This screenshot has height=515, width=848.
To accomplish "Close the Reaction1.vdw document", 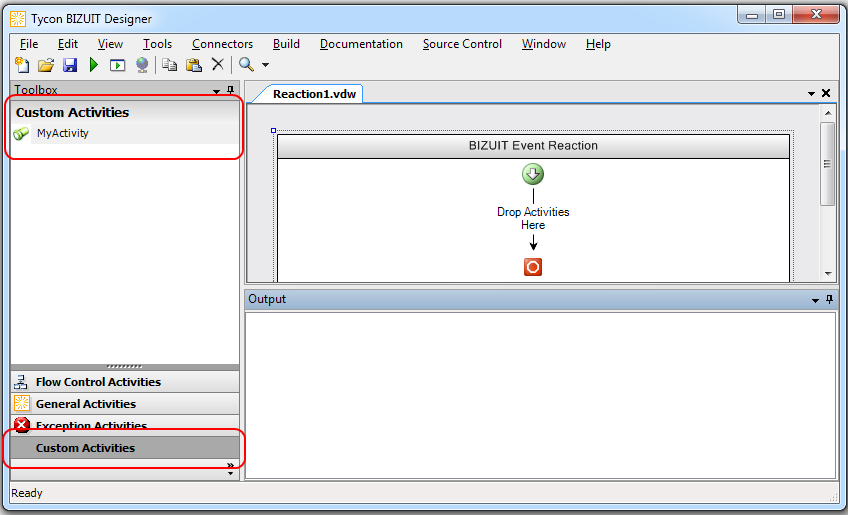I will (x=826, y=93).
